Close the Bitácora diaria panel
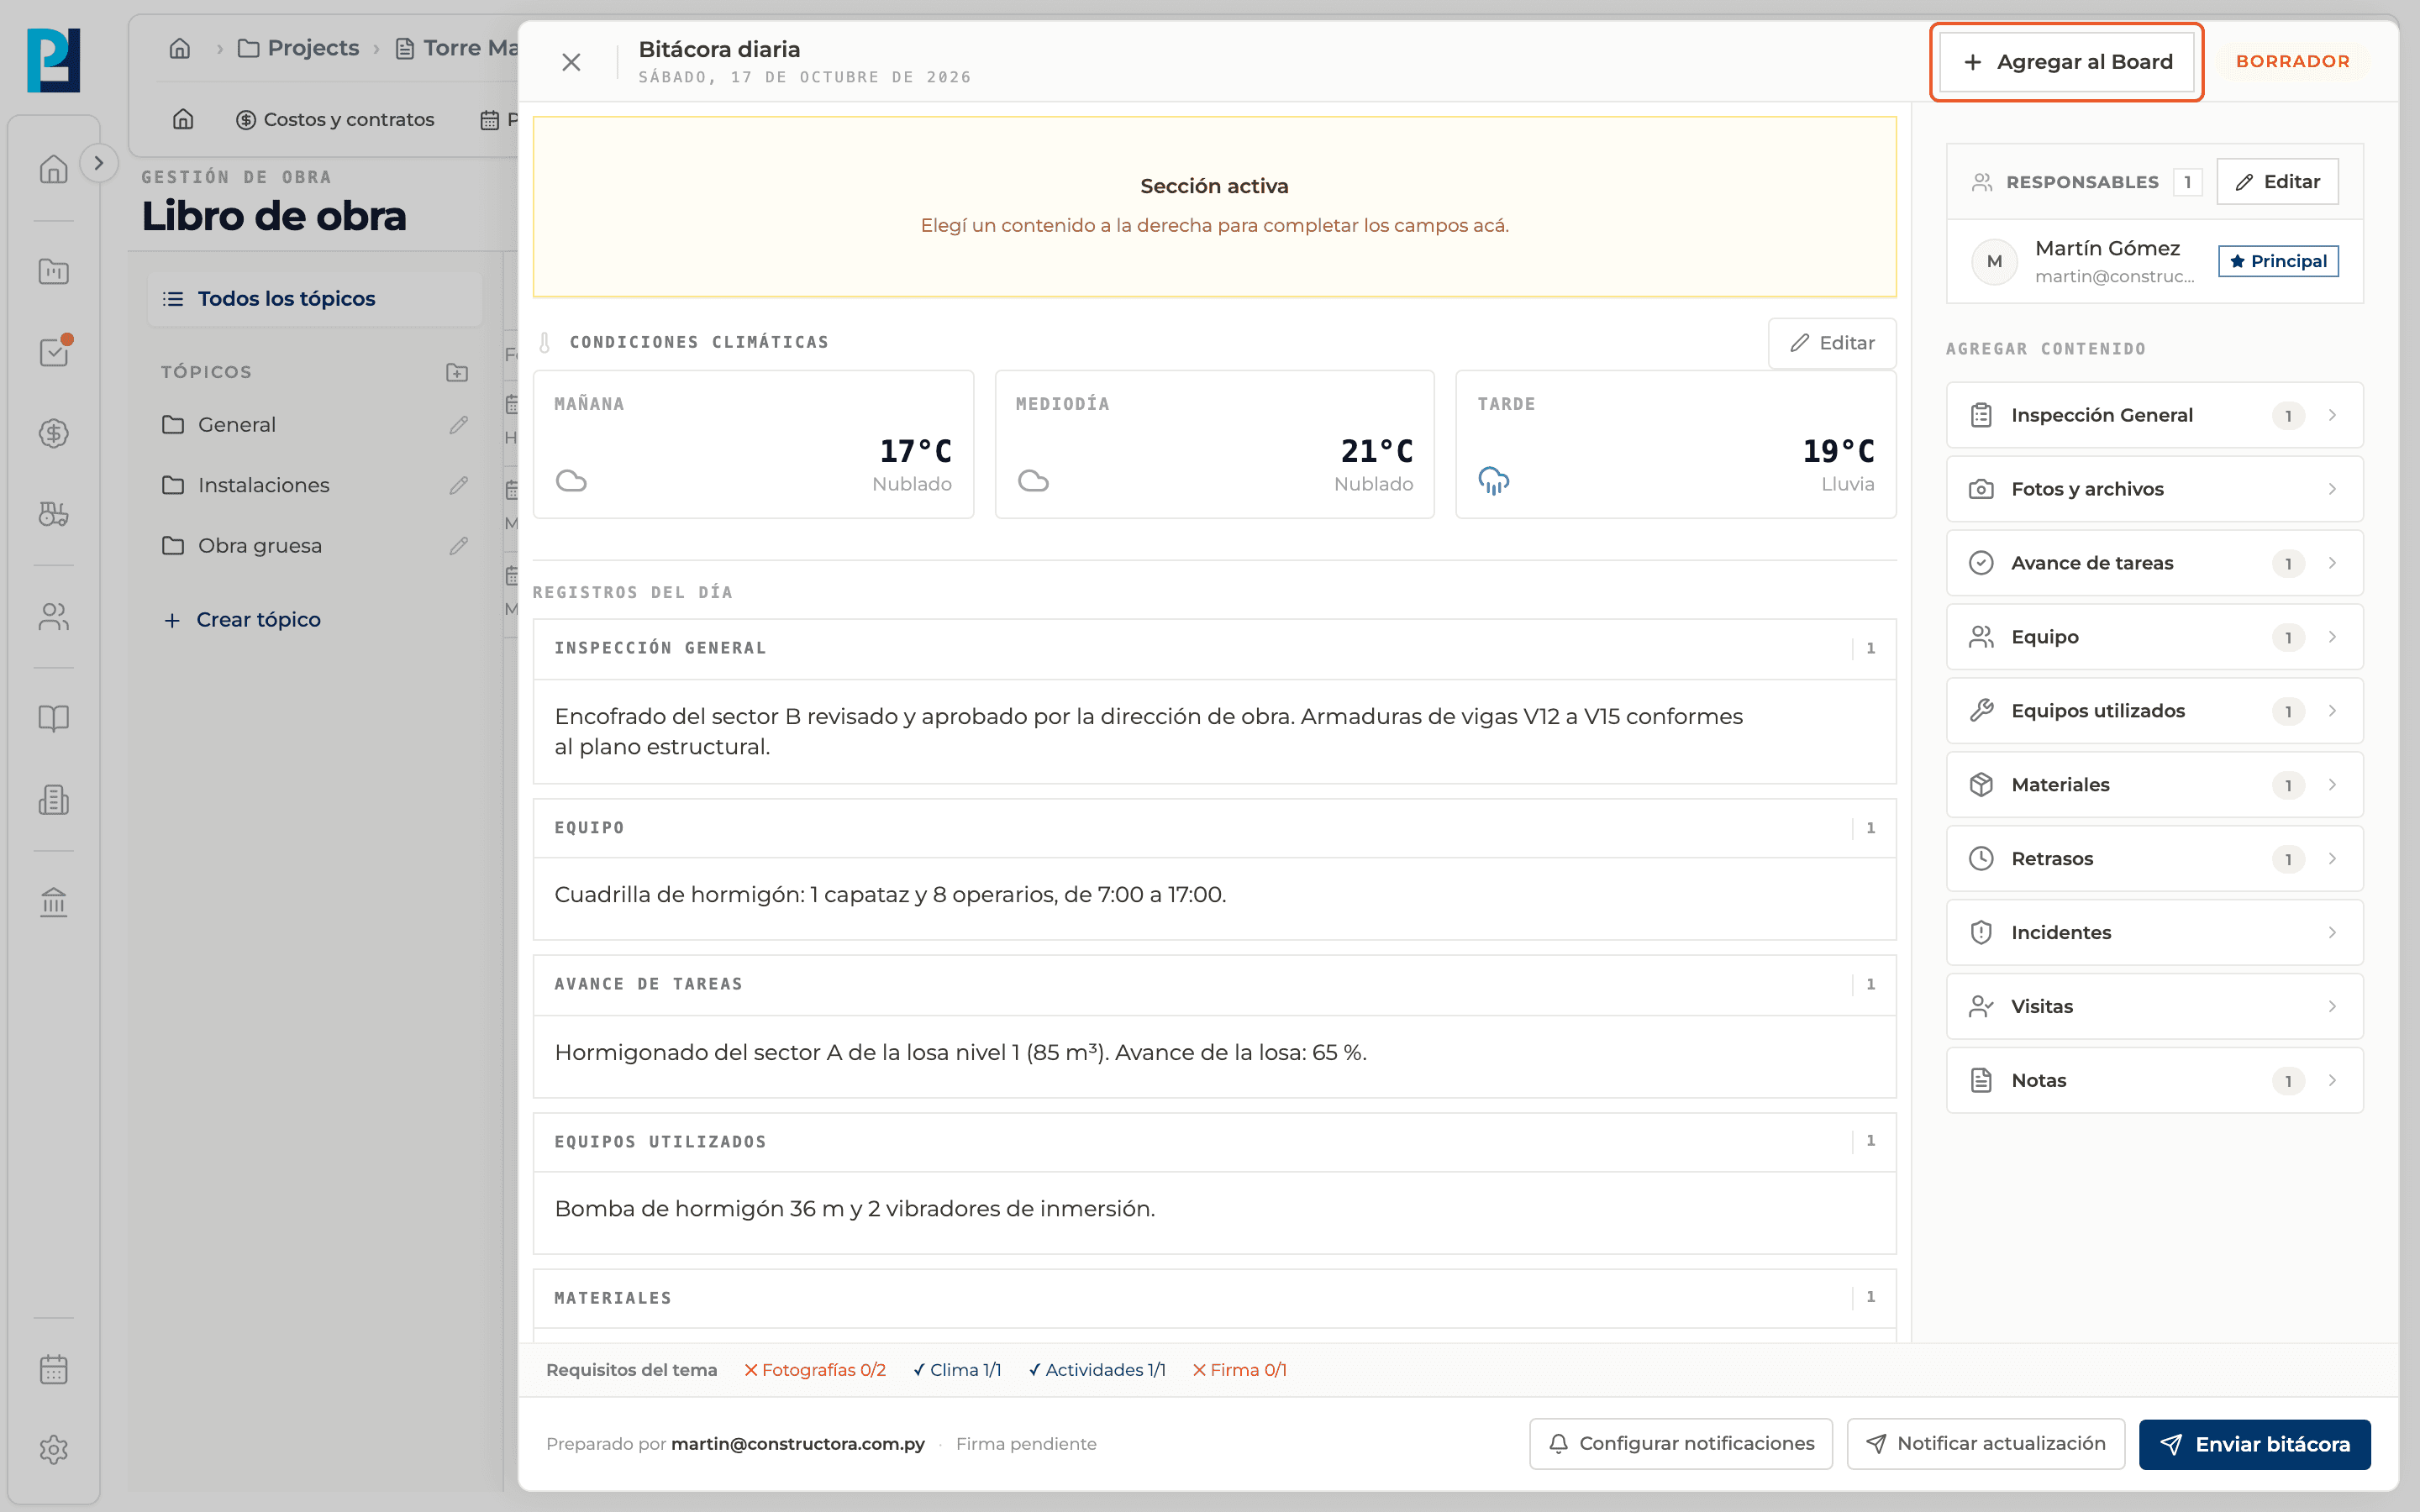This screenshot has height=1512, width=2420. pos(571,62)
